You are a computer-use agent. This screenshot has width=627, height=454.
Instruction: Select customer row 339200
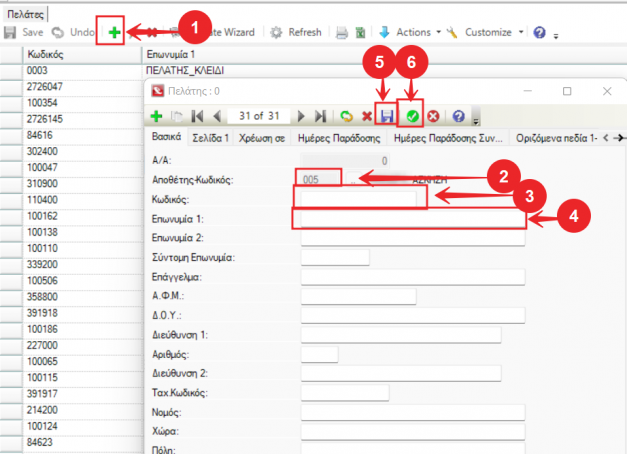[42, 265]
